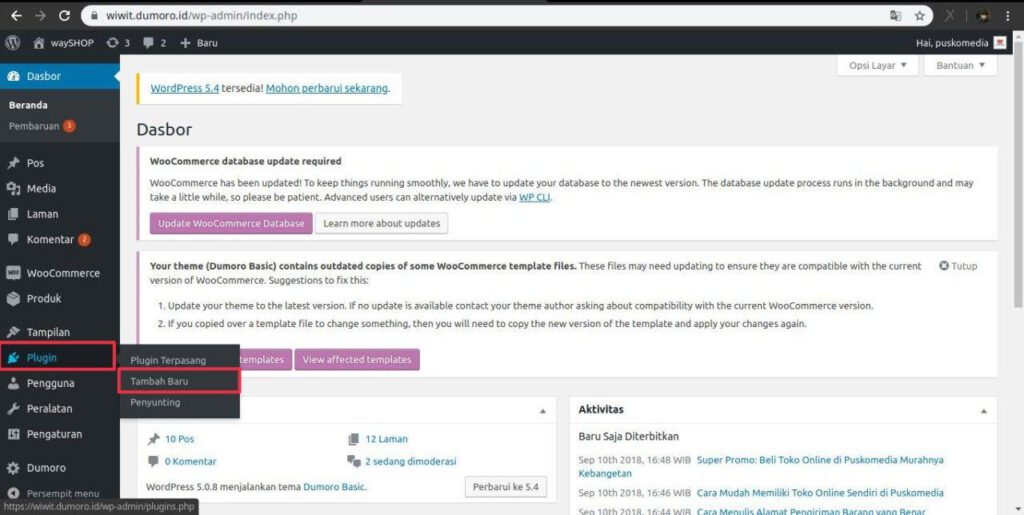Open the Super Promo Beli Toko Online post link
1024x515 pixels.
coord(820,460)
